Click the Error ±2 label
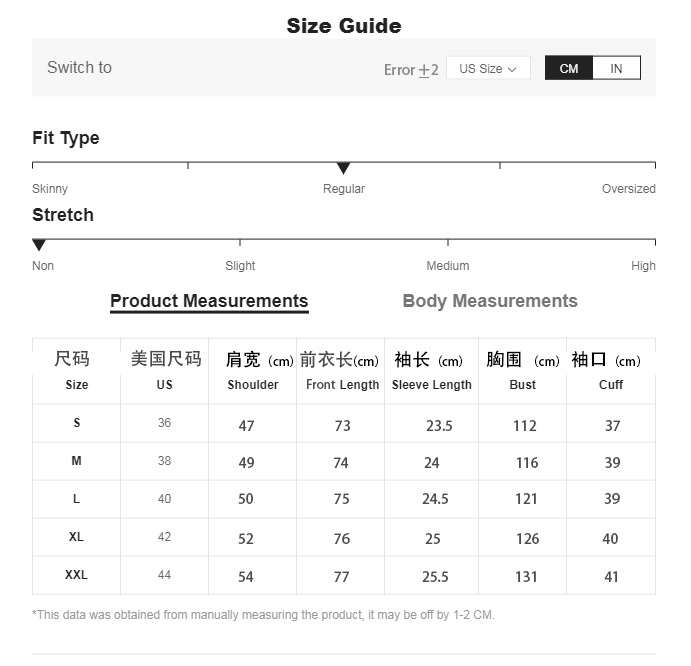The image size is (691, 666). [411, 69]
